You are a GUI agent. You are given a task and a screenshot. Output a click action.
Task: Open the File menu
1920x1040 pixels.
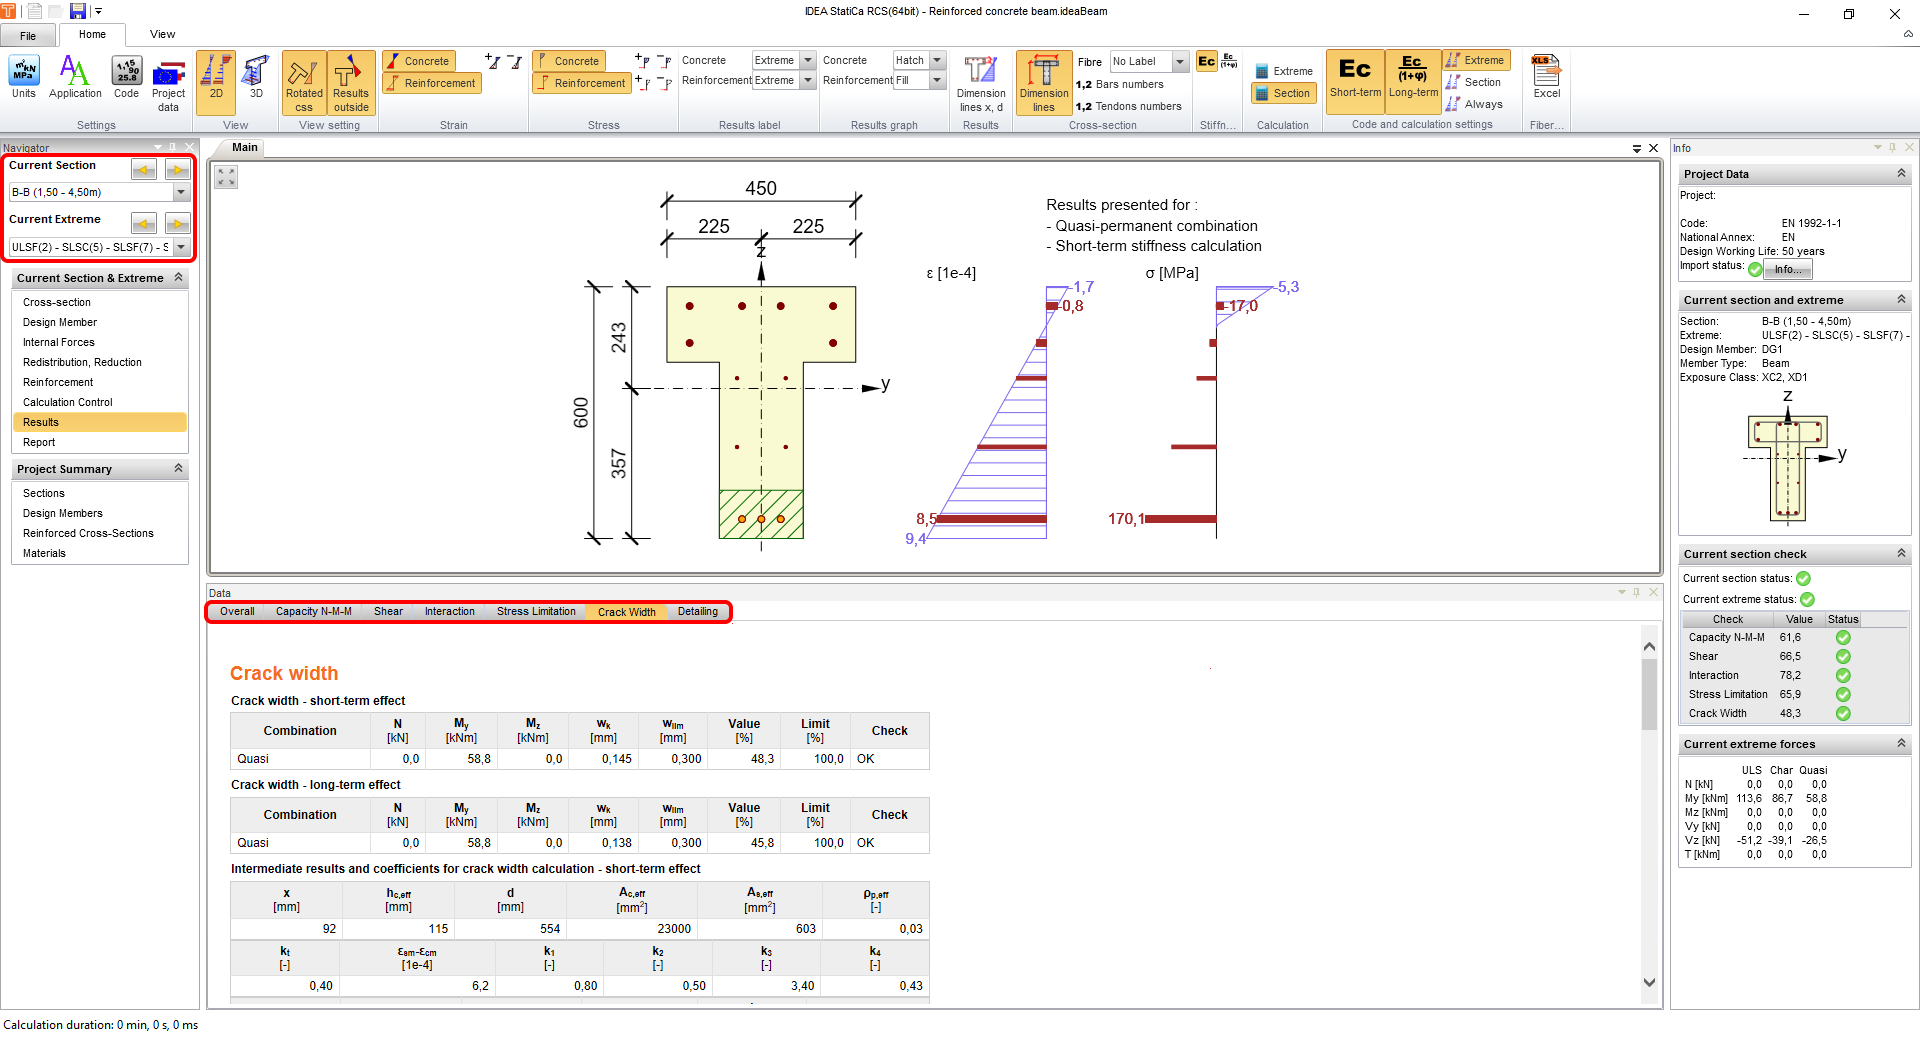coord(28,36)
